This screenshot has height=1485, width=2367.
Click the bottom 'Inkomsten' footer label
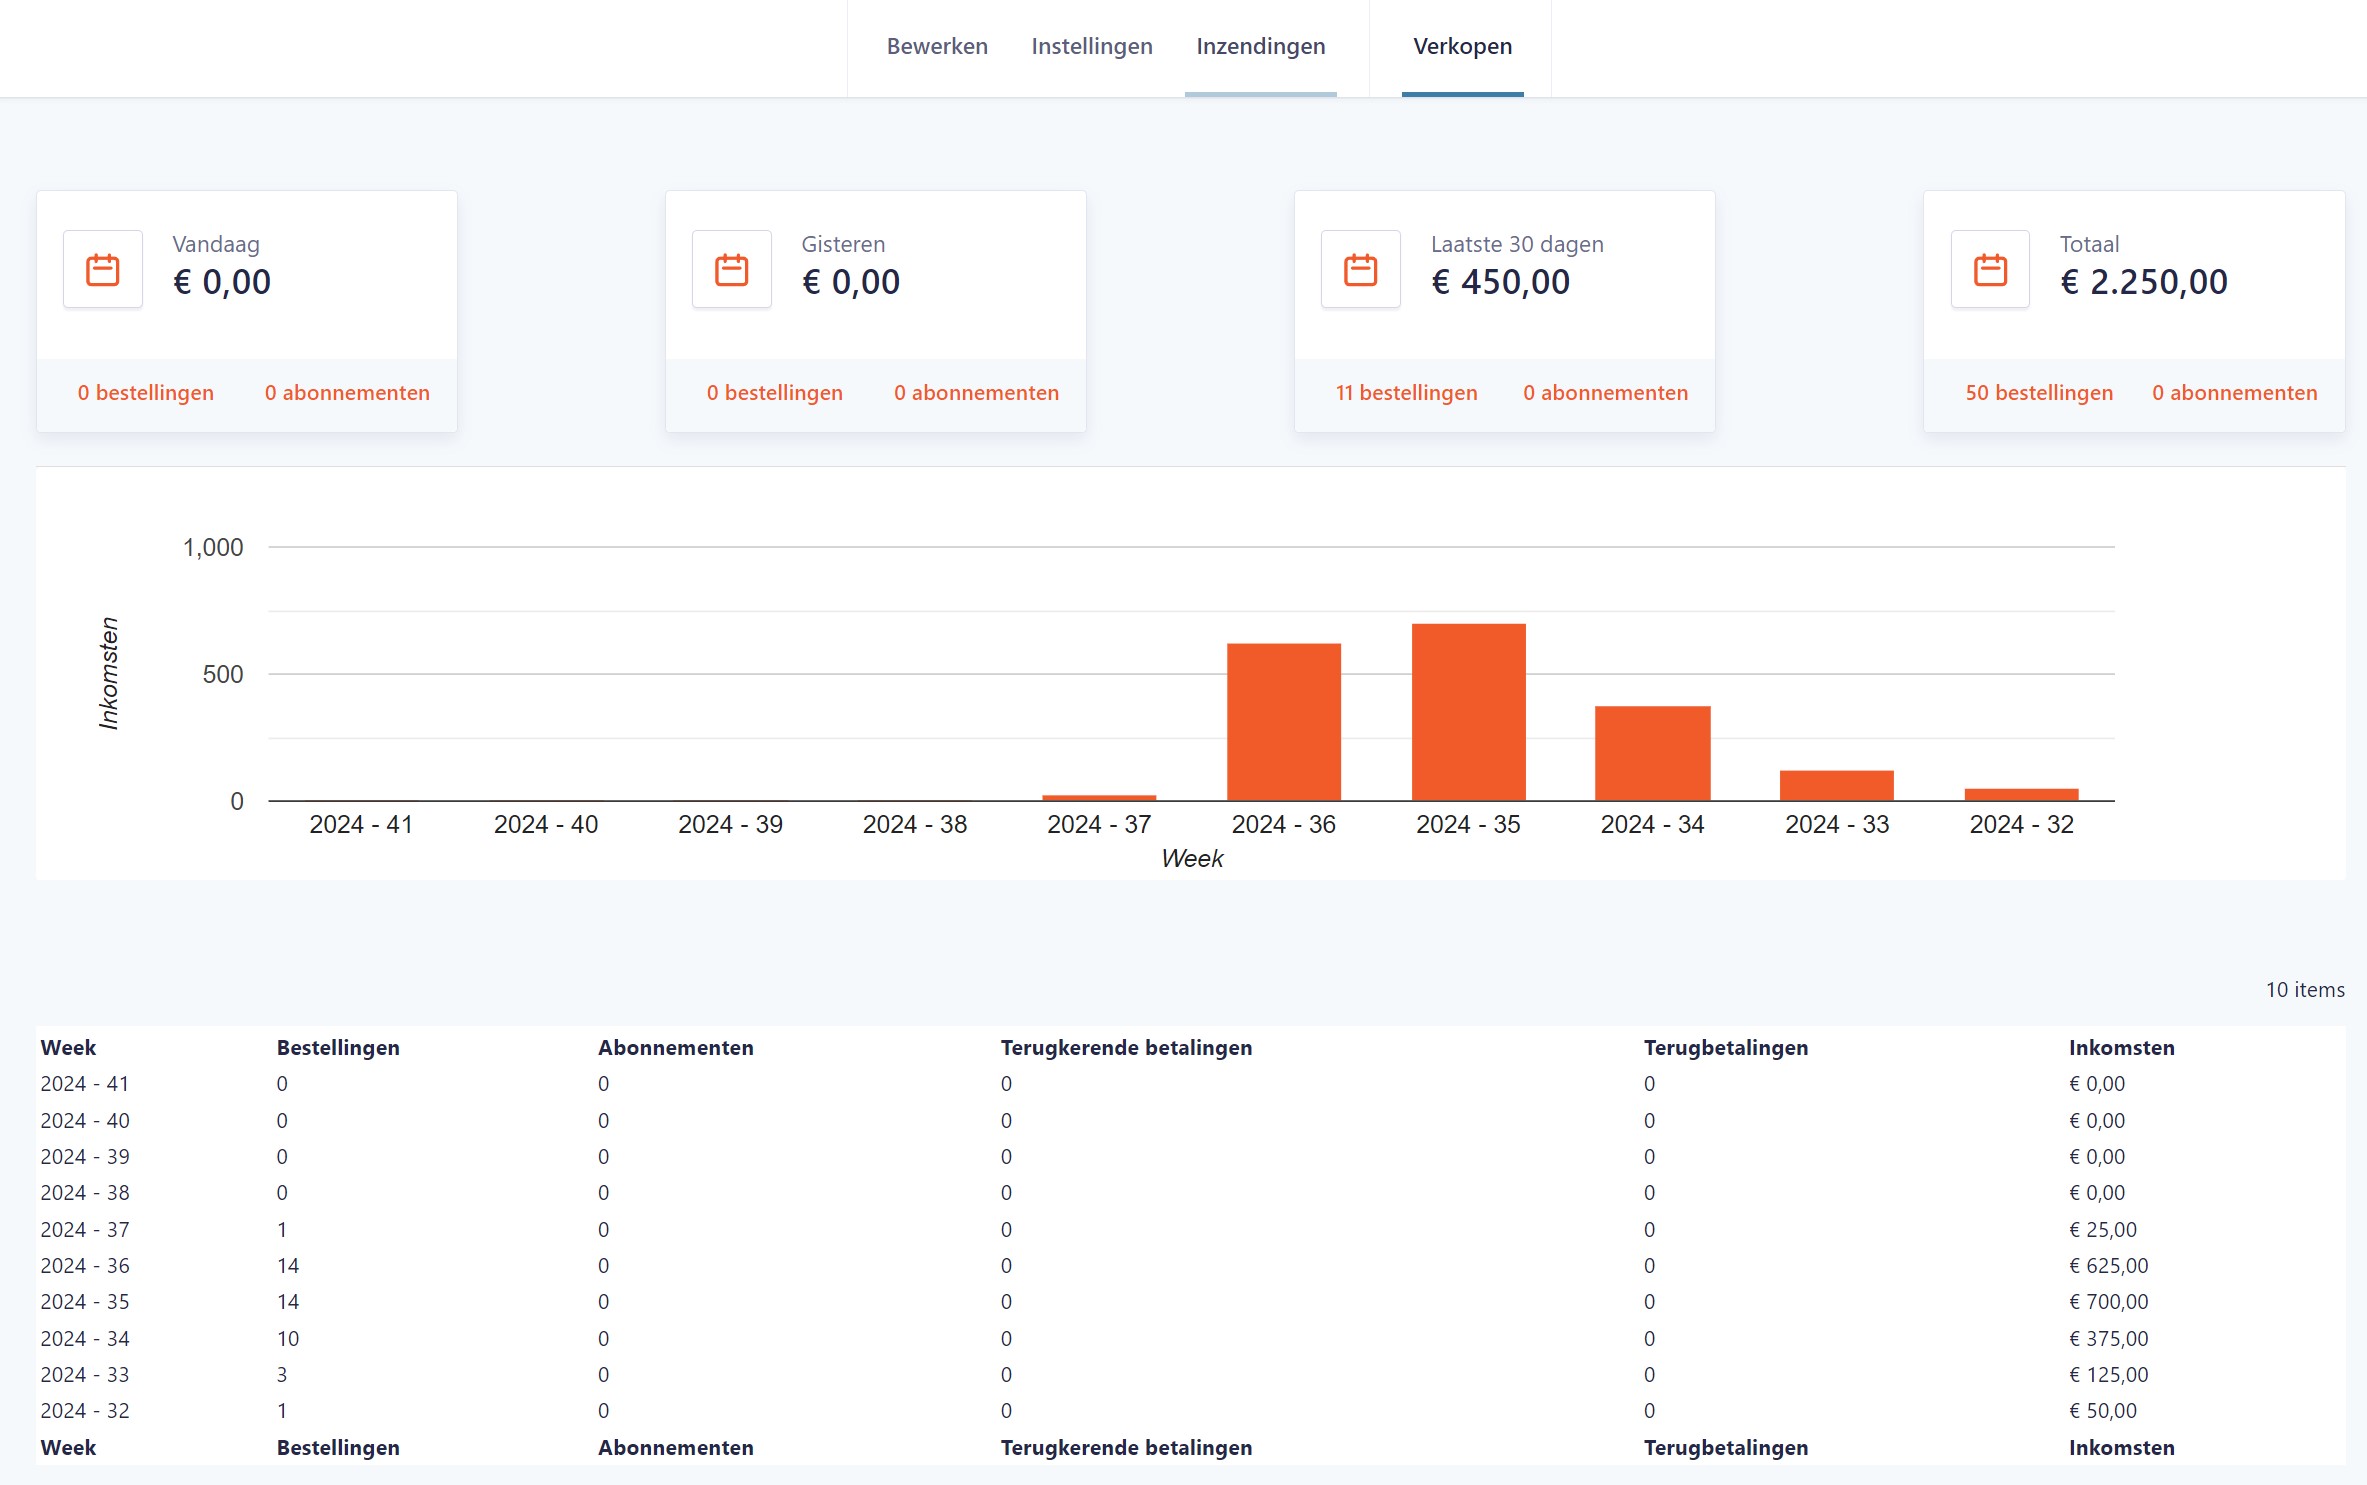[x=2122, y=1448]
